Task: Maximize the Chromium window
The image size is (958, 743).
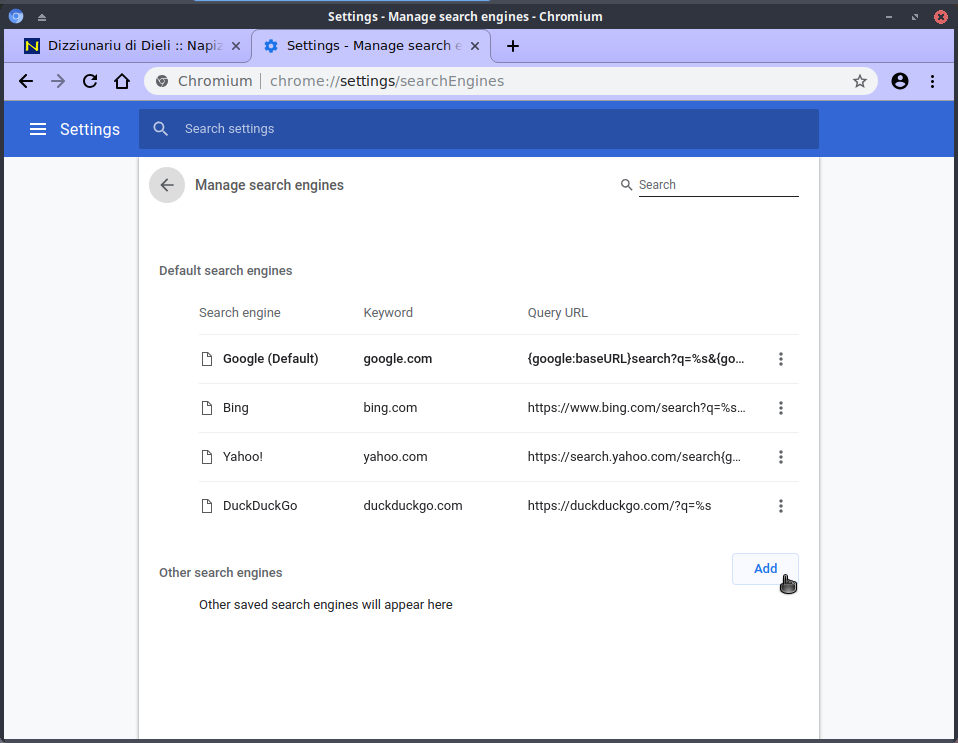Action: tap(915, 16)
